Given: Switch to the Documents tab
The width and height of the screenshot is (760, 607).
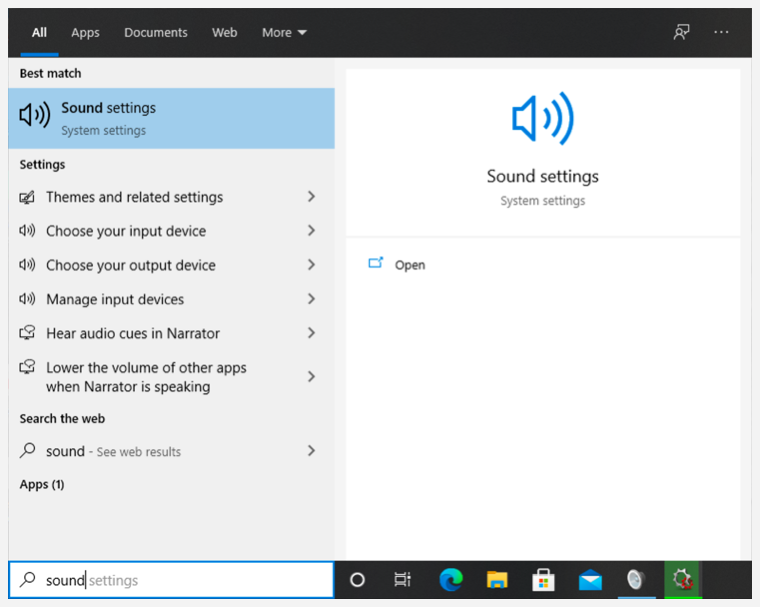Looking at the screenshot, I should (155, 32).
